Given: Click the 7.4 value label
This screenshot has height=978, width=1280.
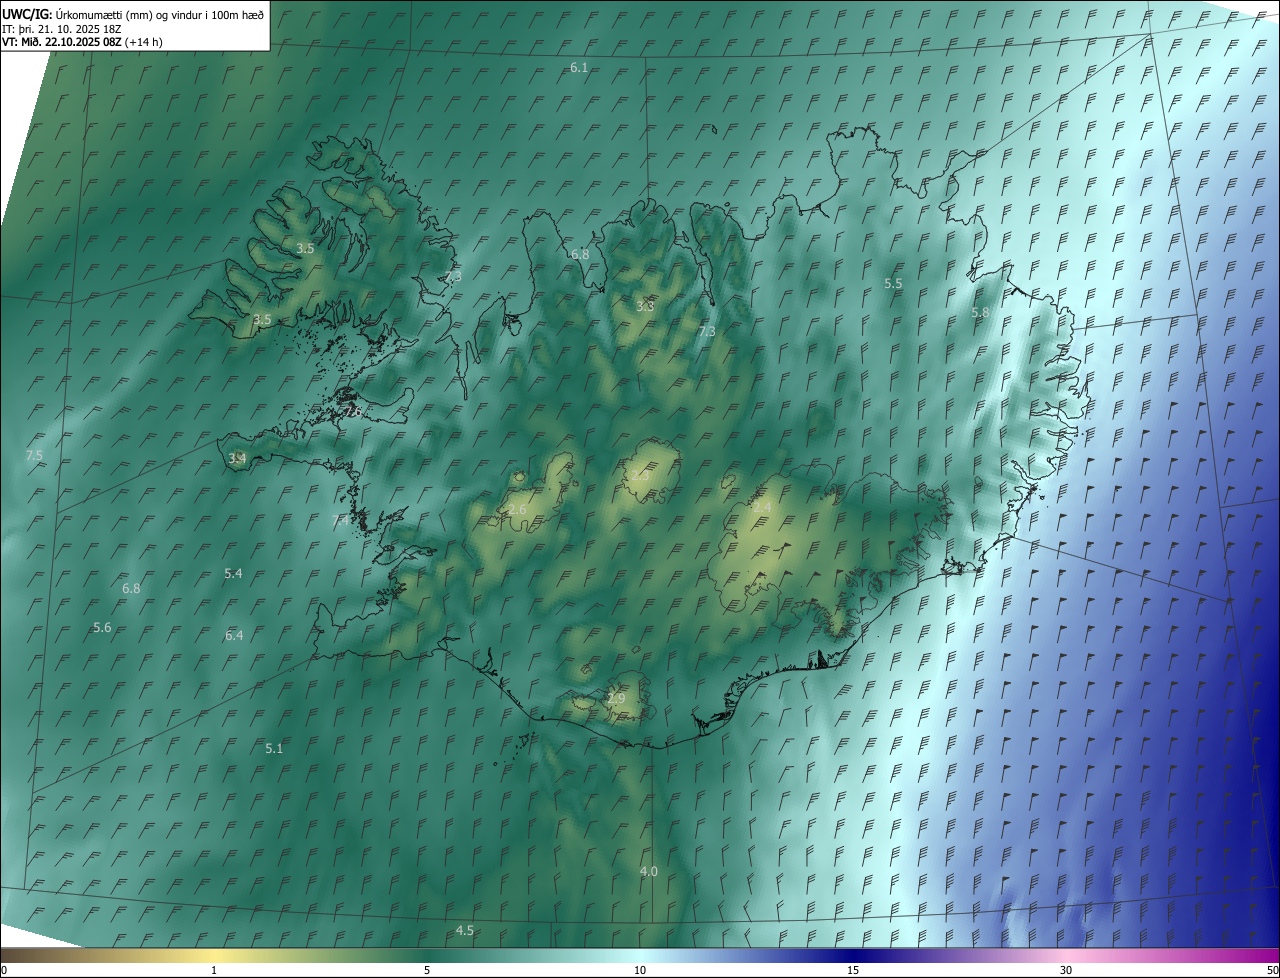Looking at the screenshot, I should point(340,520).
